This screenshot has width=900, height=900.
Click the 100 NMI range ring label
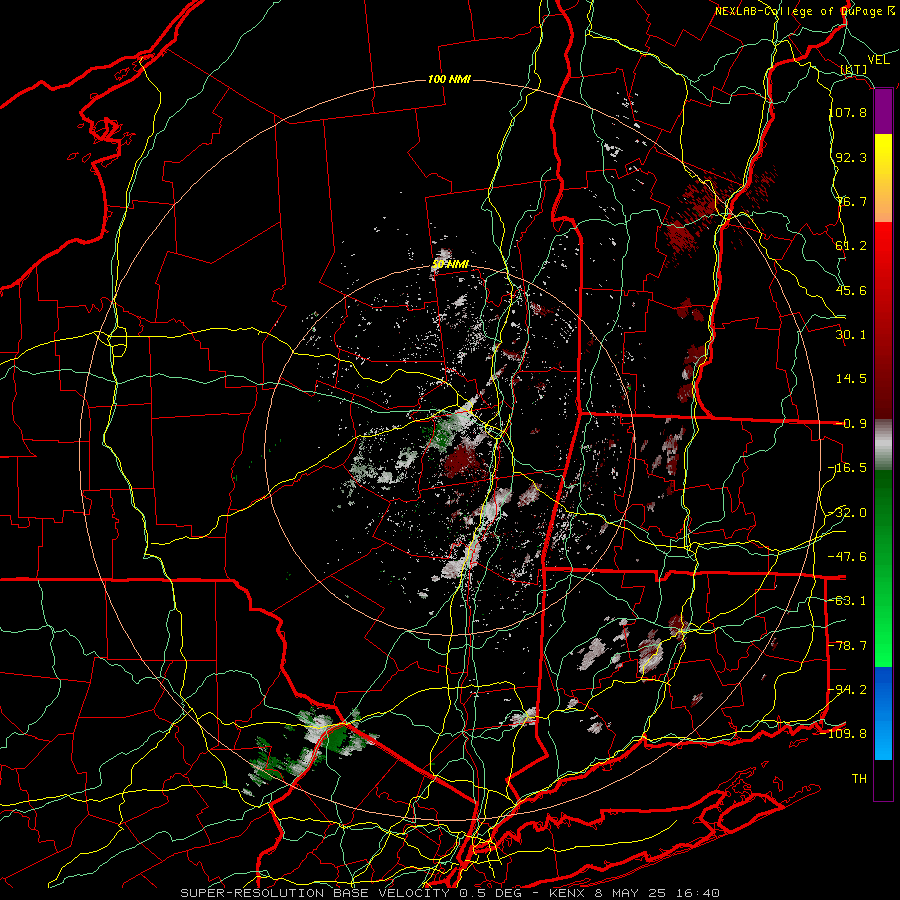coord(449,79)
